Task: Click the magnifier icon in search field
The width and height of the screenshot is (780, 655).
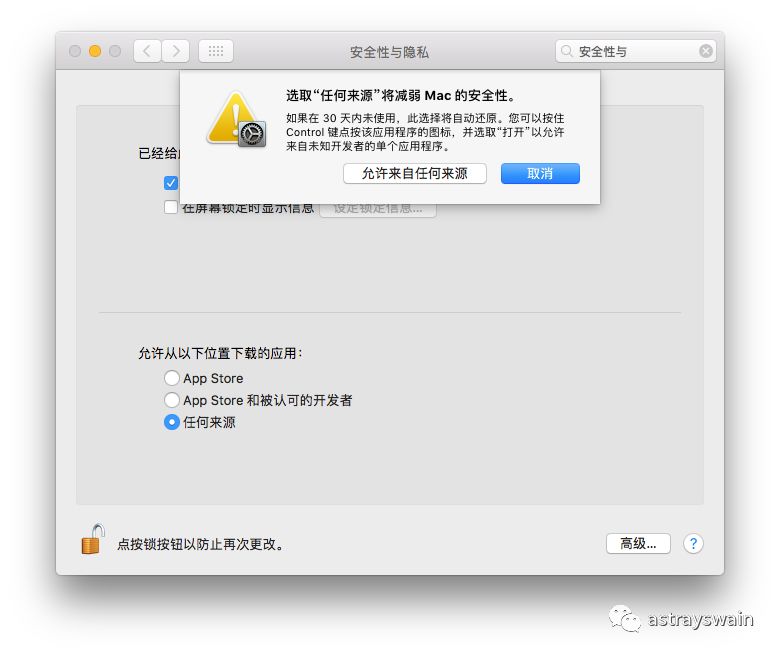Action: coord(567,51)
